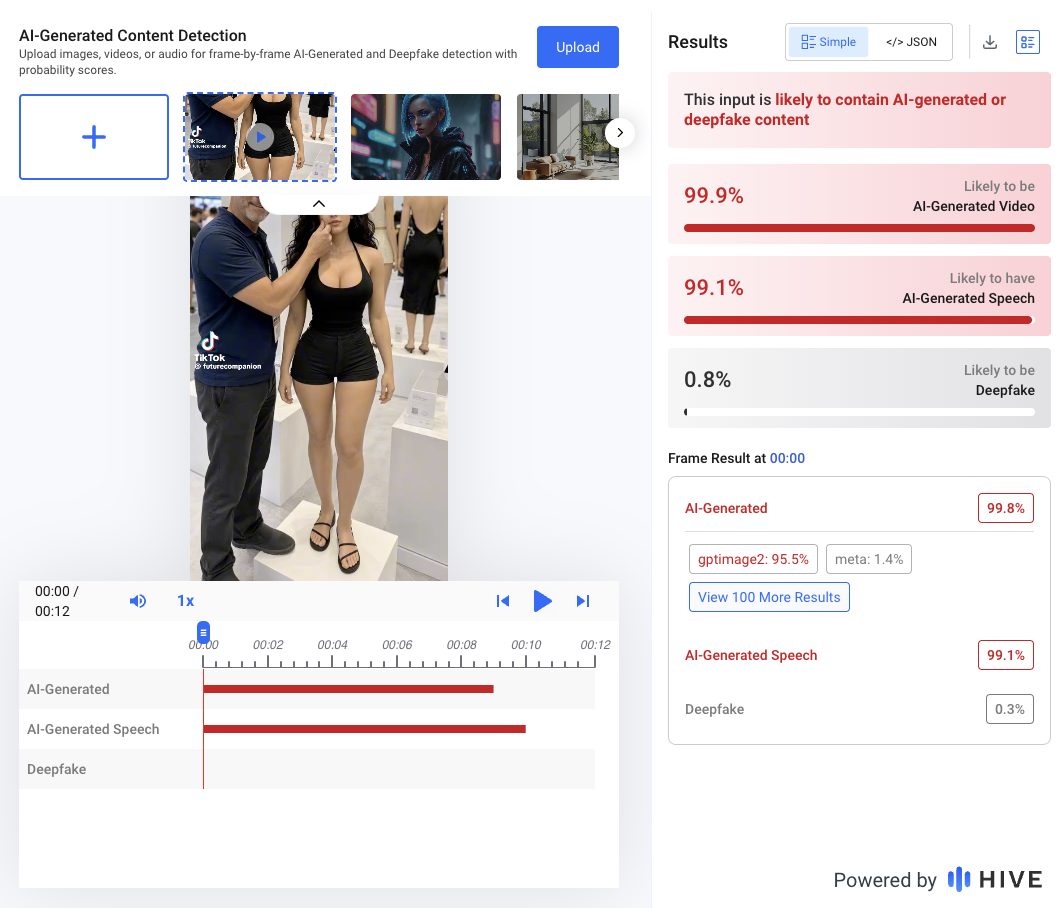Show more sample thumbnails with right arrow
Screen dimensions: 1064x908
[620, 132]
